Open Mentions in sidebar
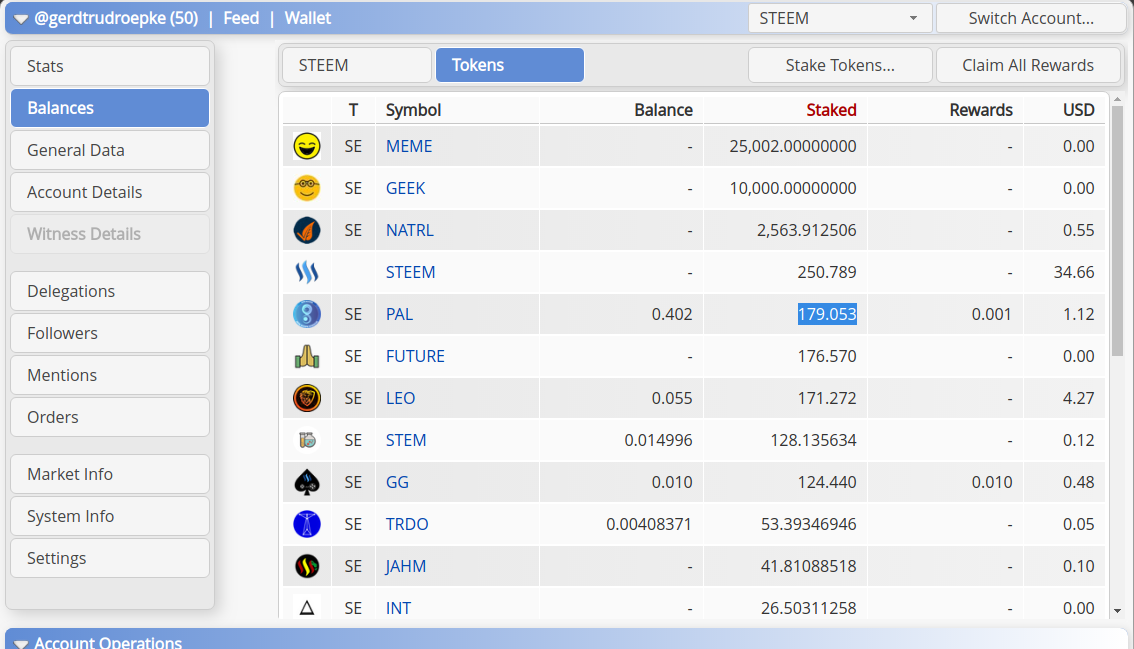Viewport: 1134px width, 649px height. (110, 375)
